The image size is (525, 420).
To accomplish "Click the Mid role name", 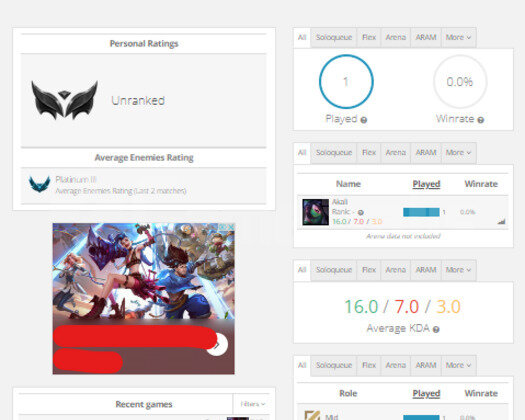I will (x=331, y=417).
